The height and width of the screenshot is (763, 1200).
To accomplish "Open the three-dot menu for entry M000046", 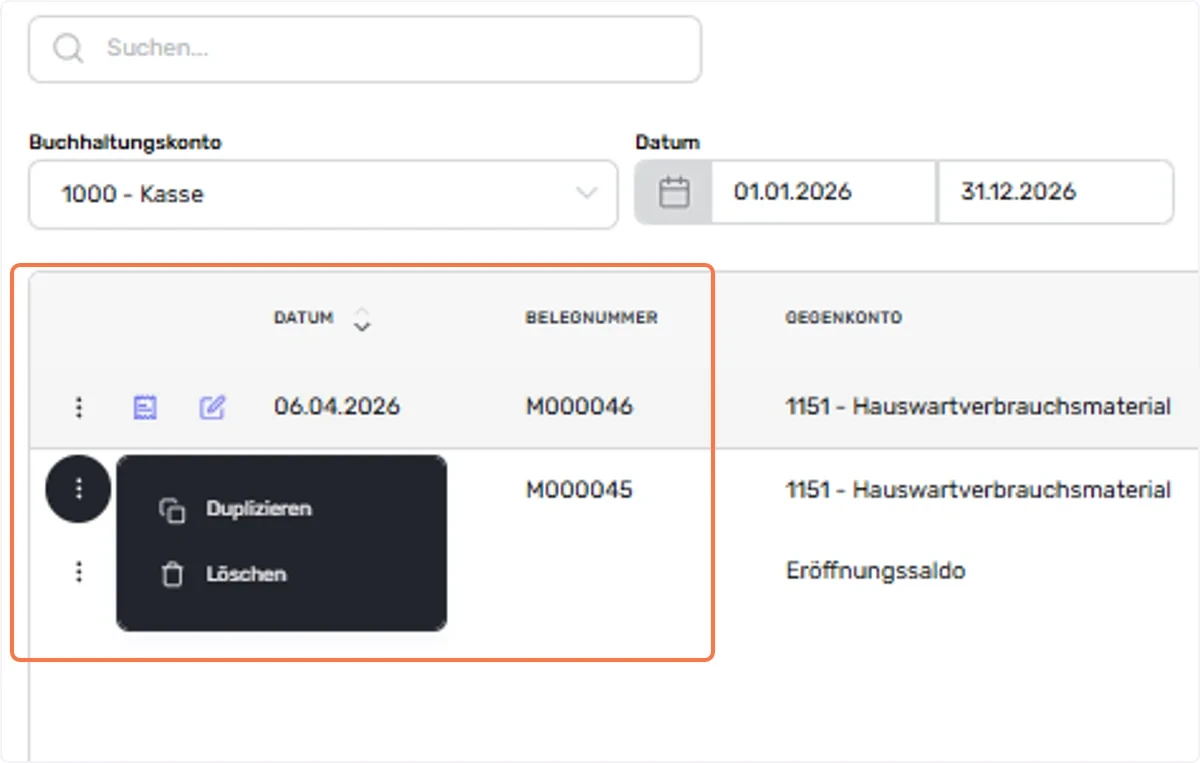I will tap(79, 407).
